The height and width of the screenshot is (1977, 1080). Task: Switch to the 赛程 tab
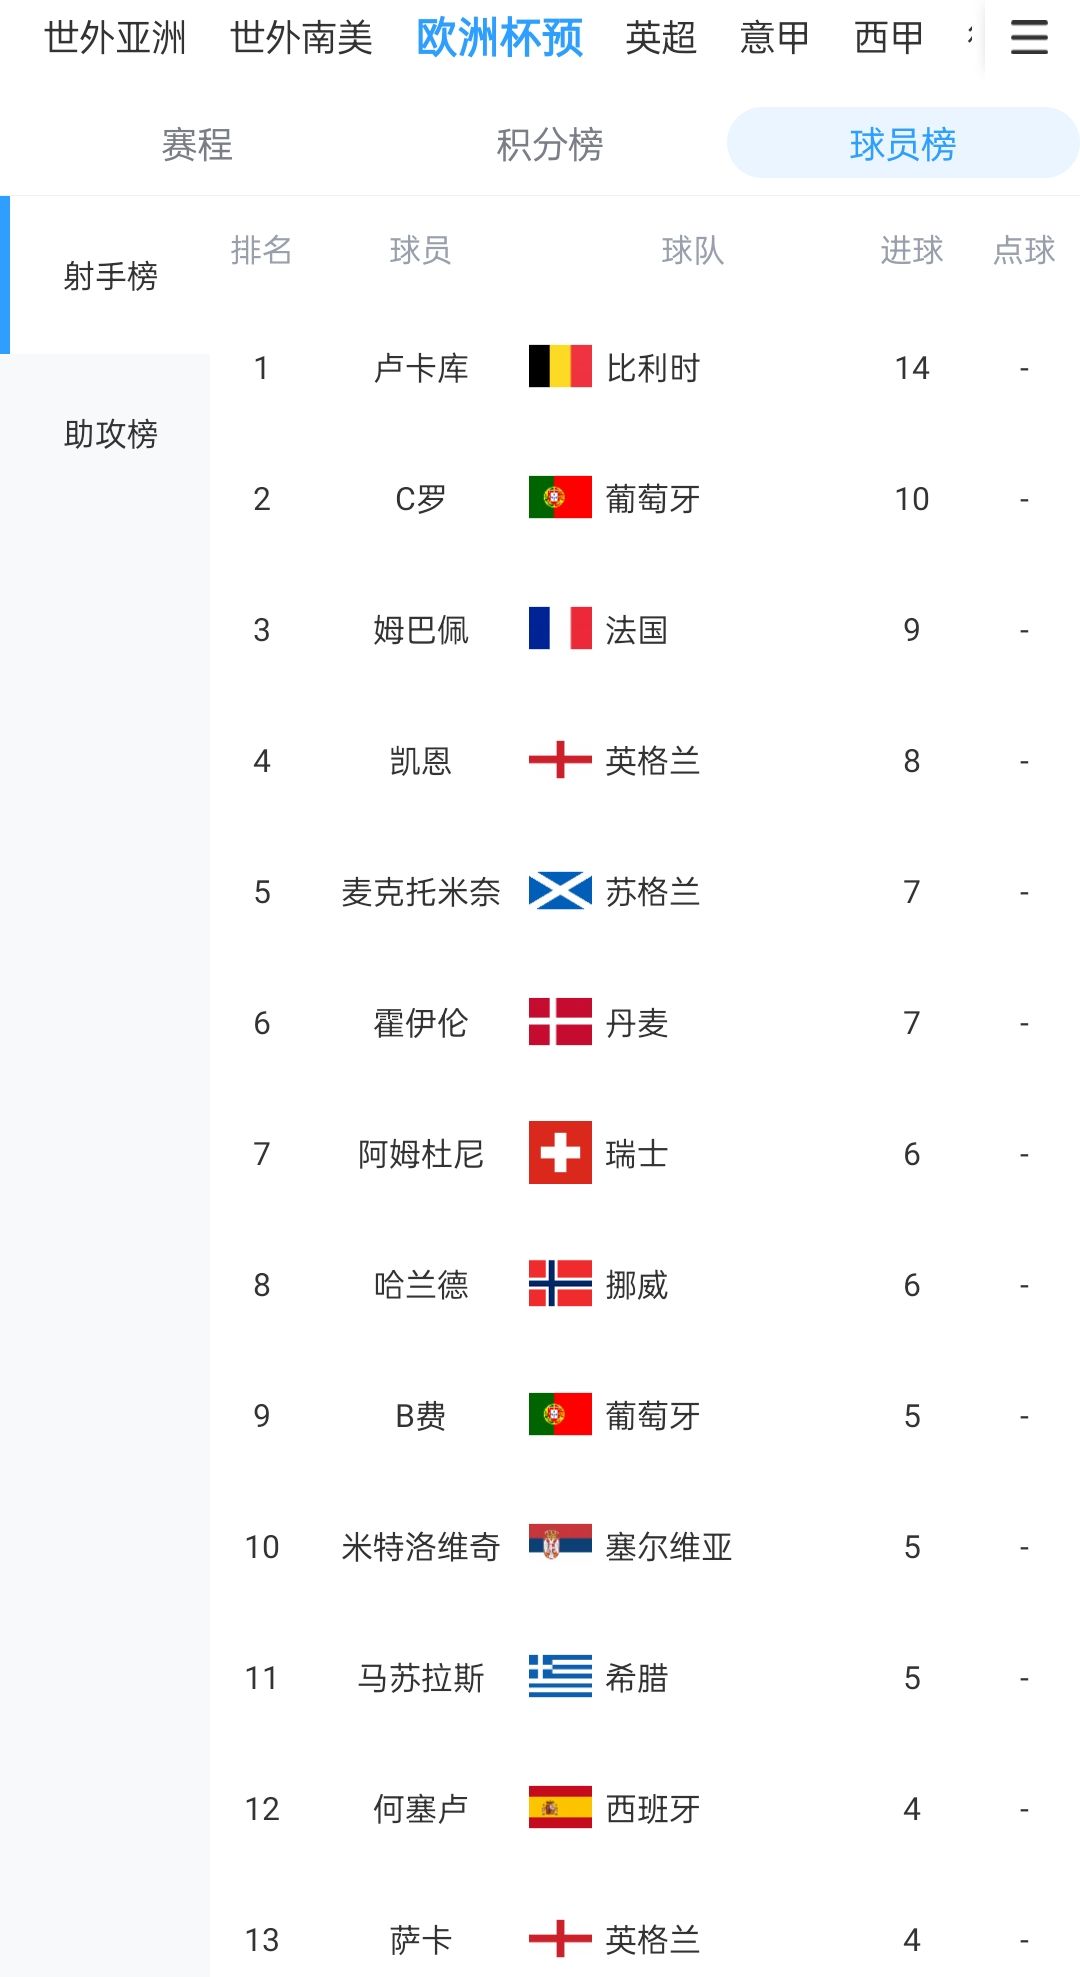[197, 145]
